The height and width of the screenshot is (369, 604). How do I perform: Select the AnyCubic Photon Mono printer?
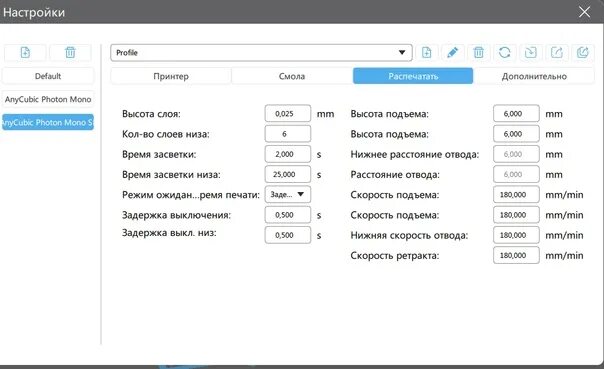48,99
